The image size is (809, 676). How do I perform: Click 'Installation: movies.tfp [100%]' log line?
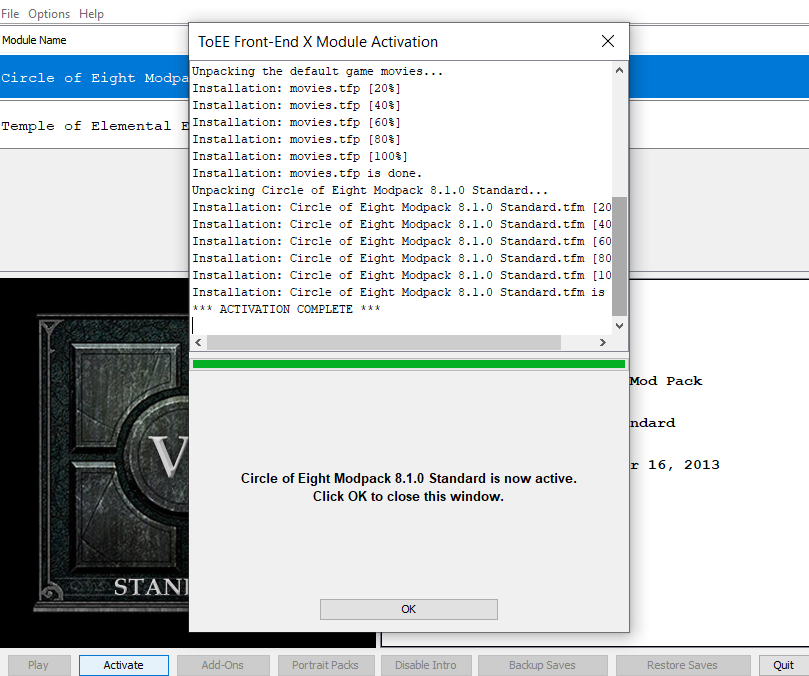300,156
